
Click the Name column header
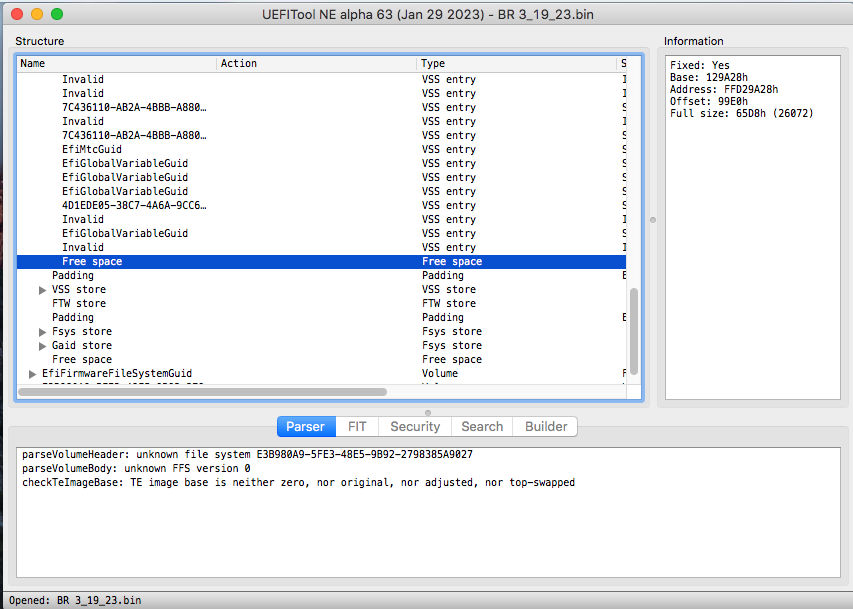click(x=116, y=64)
